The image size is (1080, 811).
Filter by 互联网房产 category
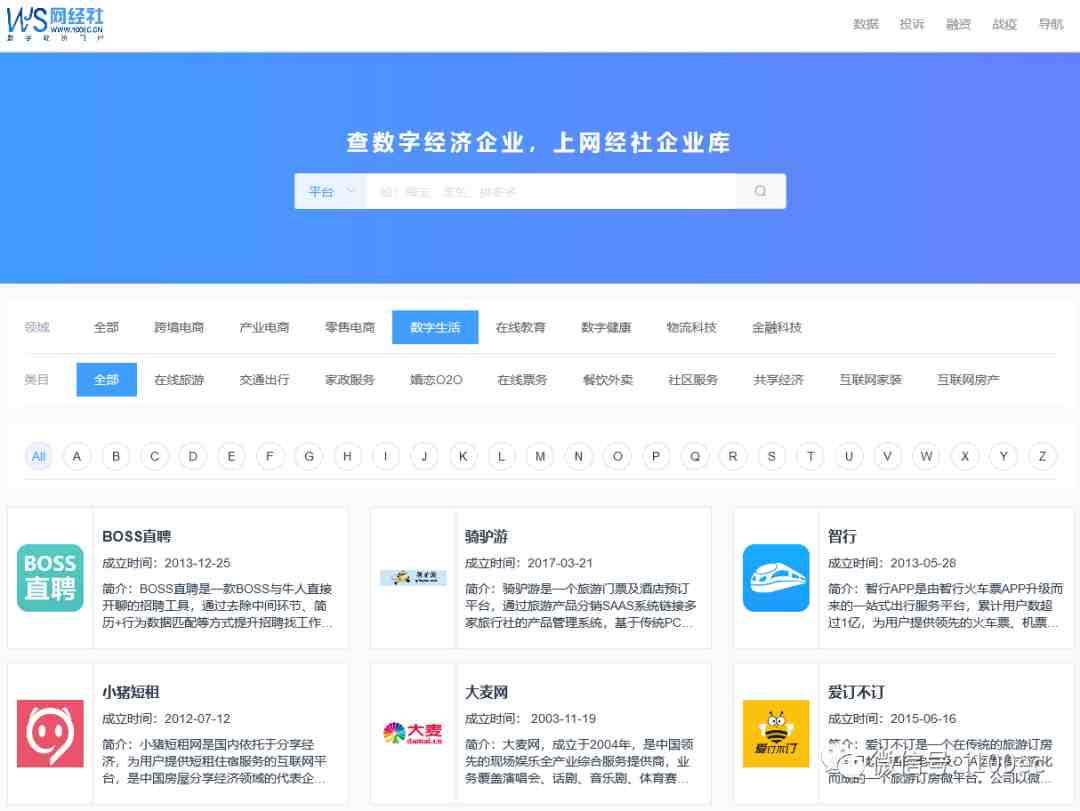[x=968, y=380]
